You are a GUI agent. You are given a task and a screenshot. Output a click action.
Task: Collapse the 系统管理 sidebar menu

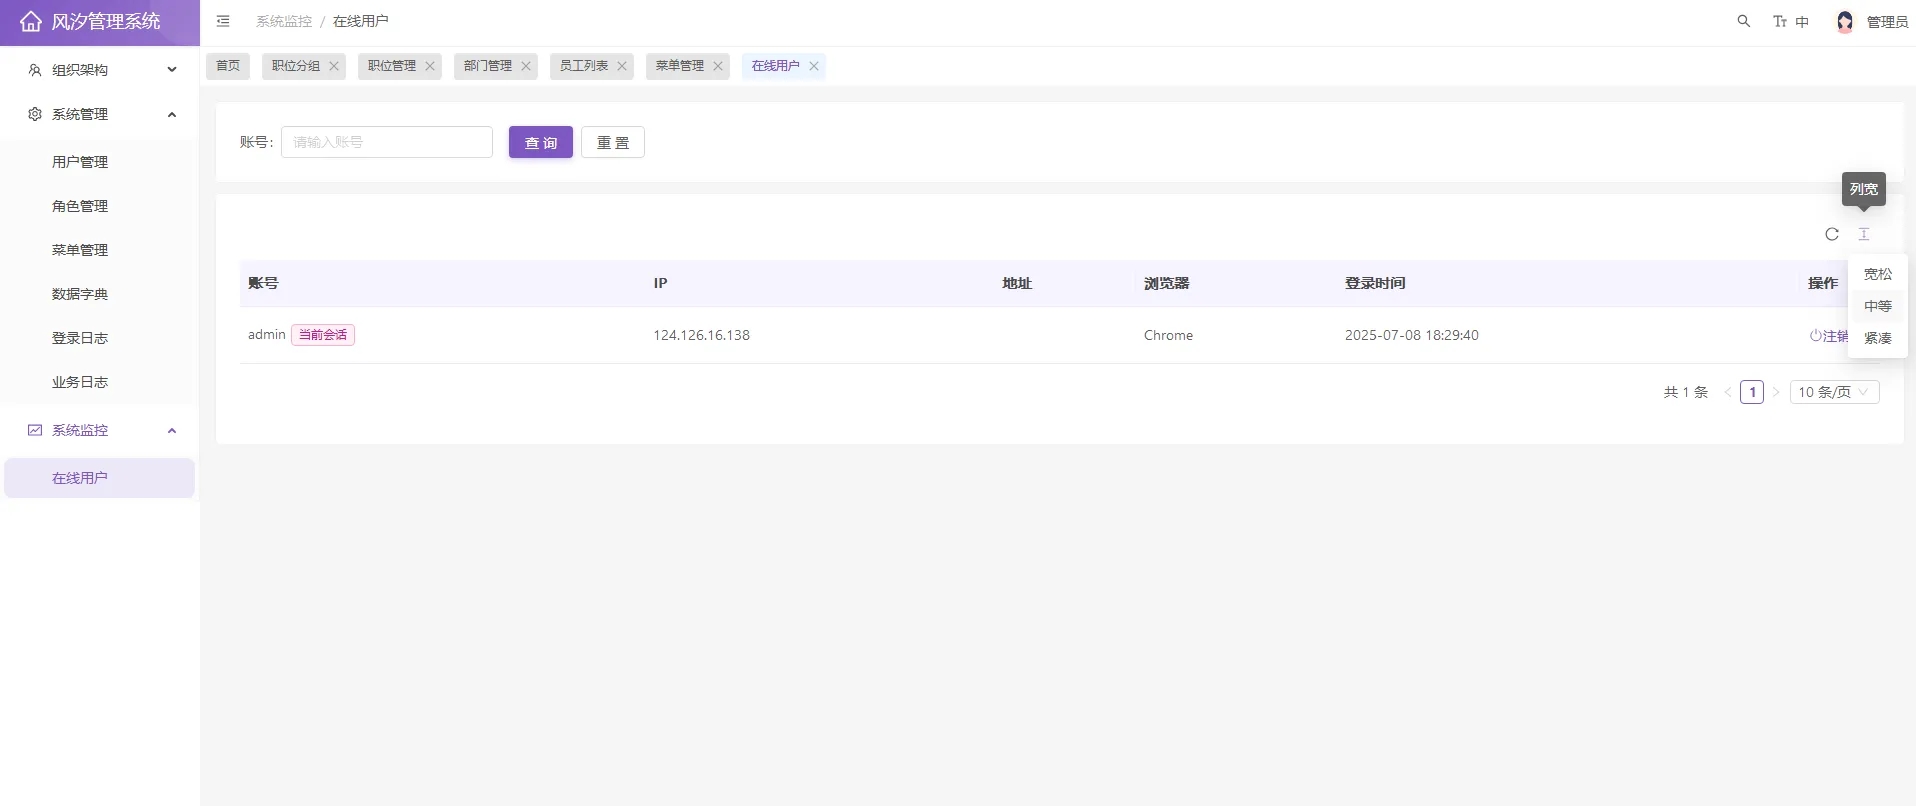click(x=99, y=114)
